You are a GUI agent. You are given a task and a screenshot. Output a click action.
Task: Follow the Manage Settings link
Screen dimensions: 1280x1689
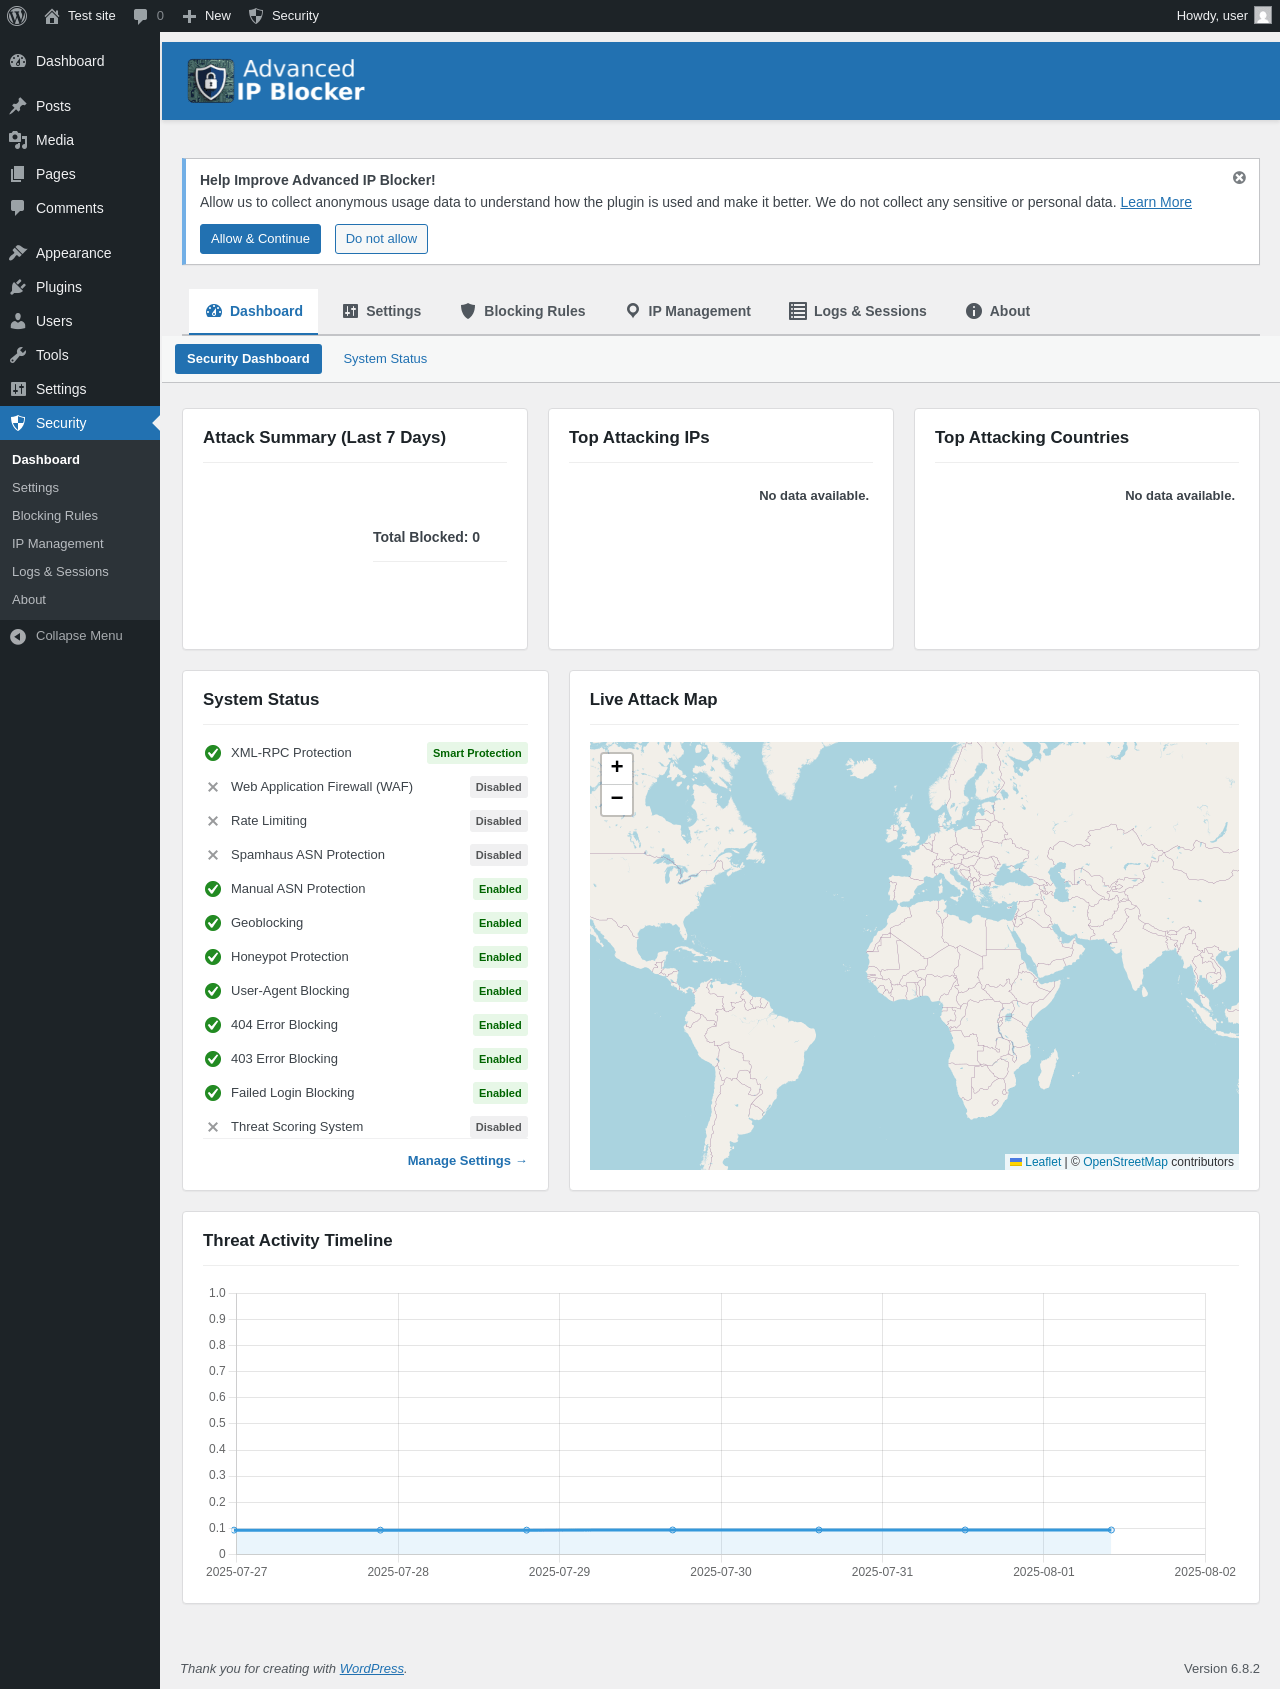pyautogui.click(x=466, y=1161)
